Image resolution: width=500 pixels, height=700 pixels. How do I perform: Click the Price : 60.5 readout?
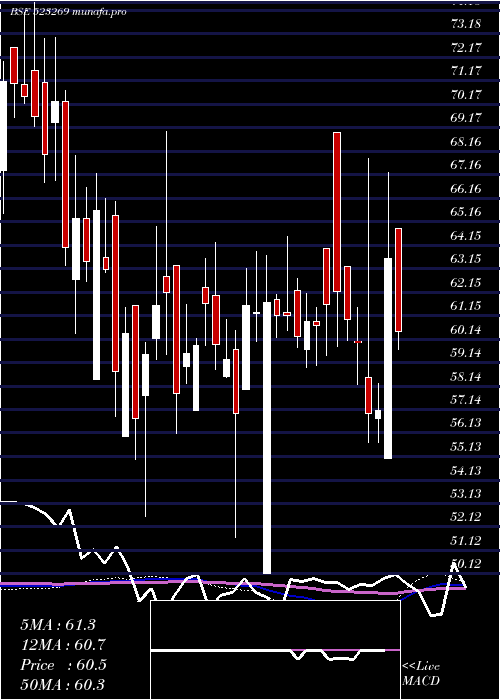(x=63, y=665)
